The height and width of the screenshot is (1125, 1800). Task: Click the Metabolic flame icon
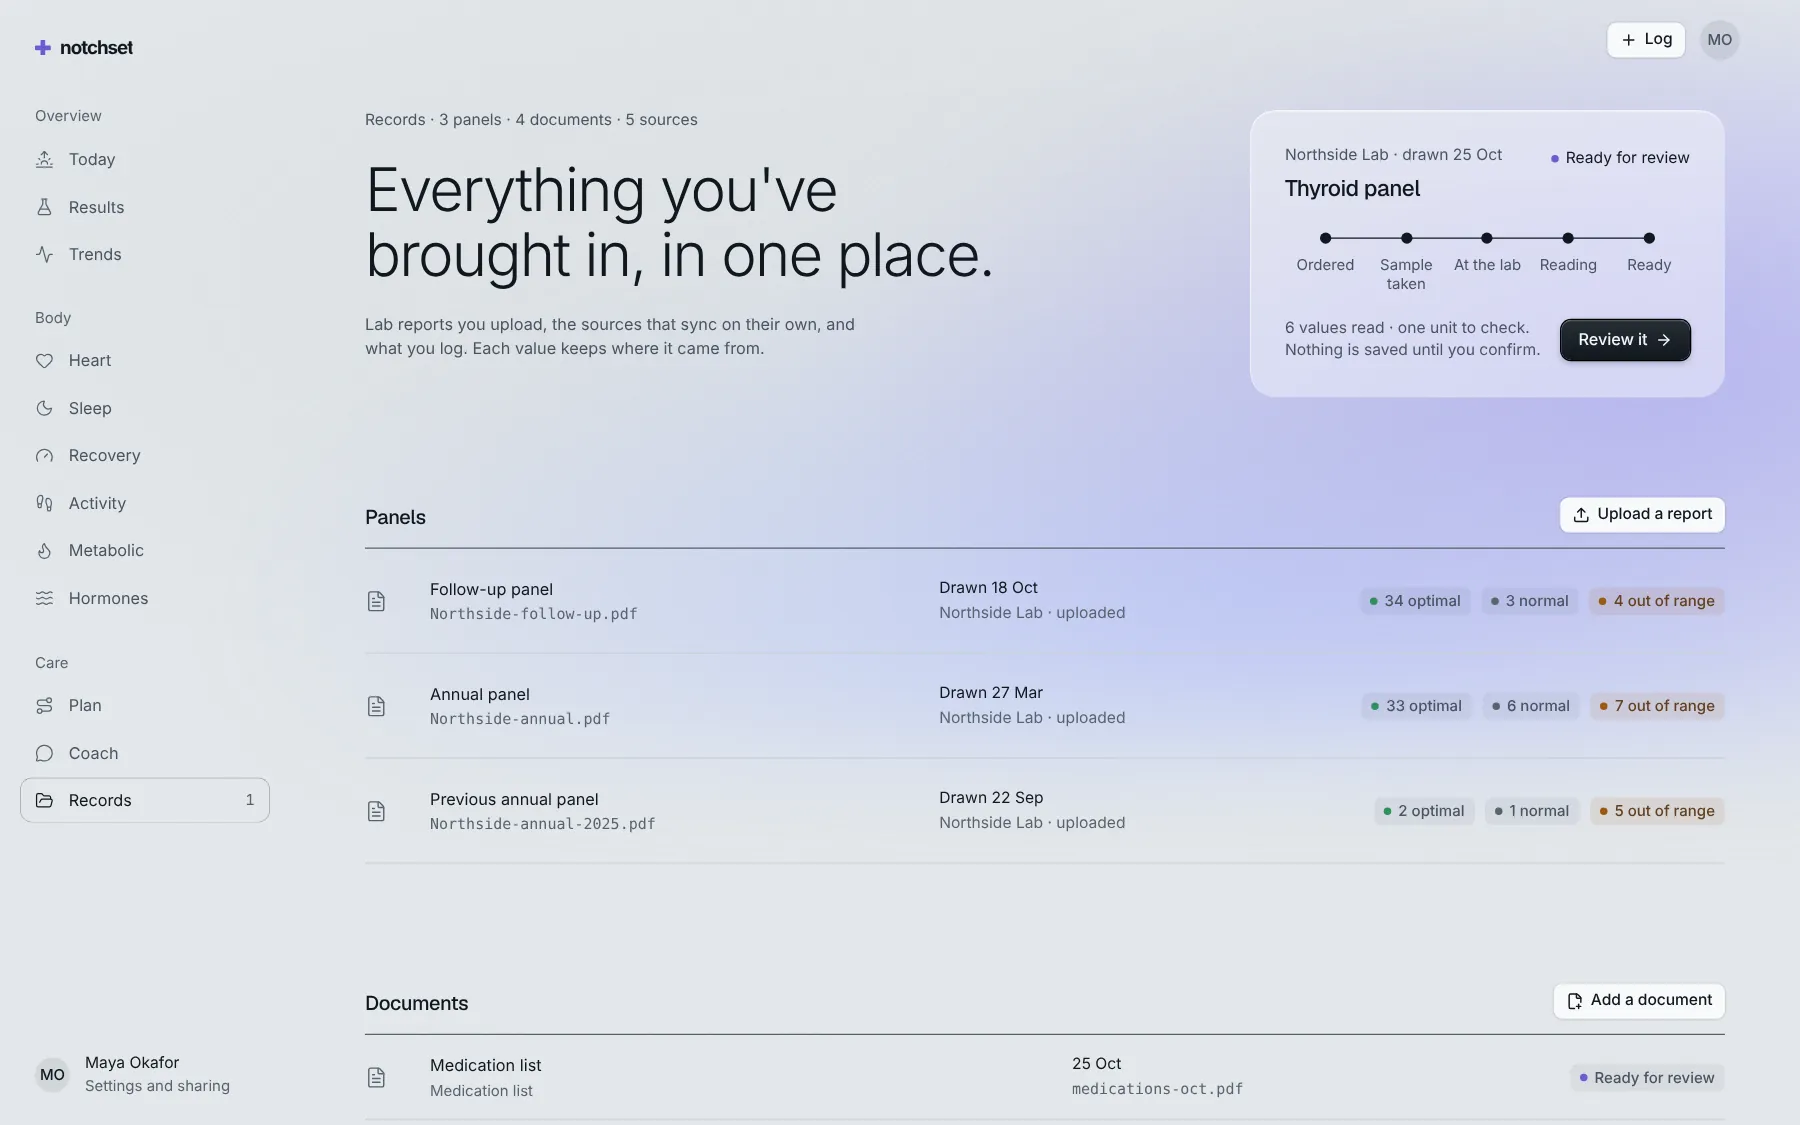point(44,550)
